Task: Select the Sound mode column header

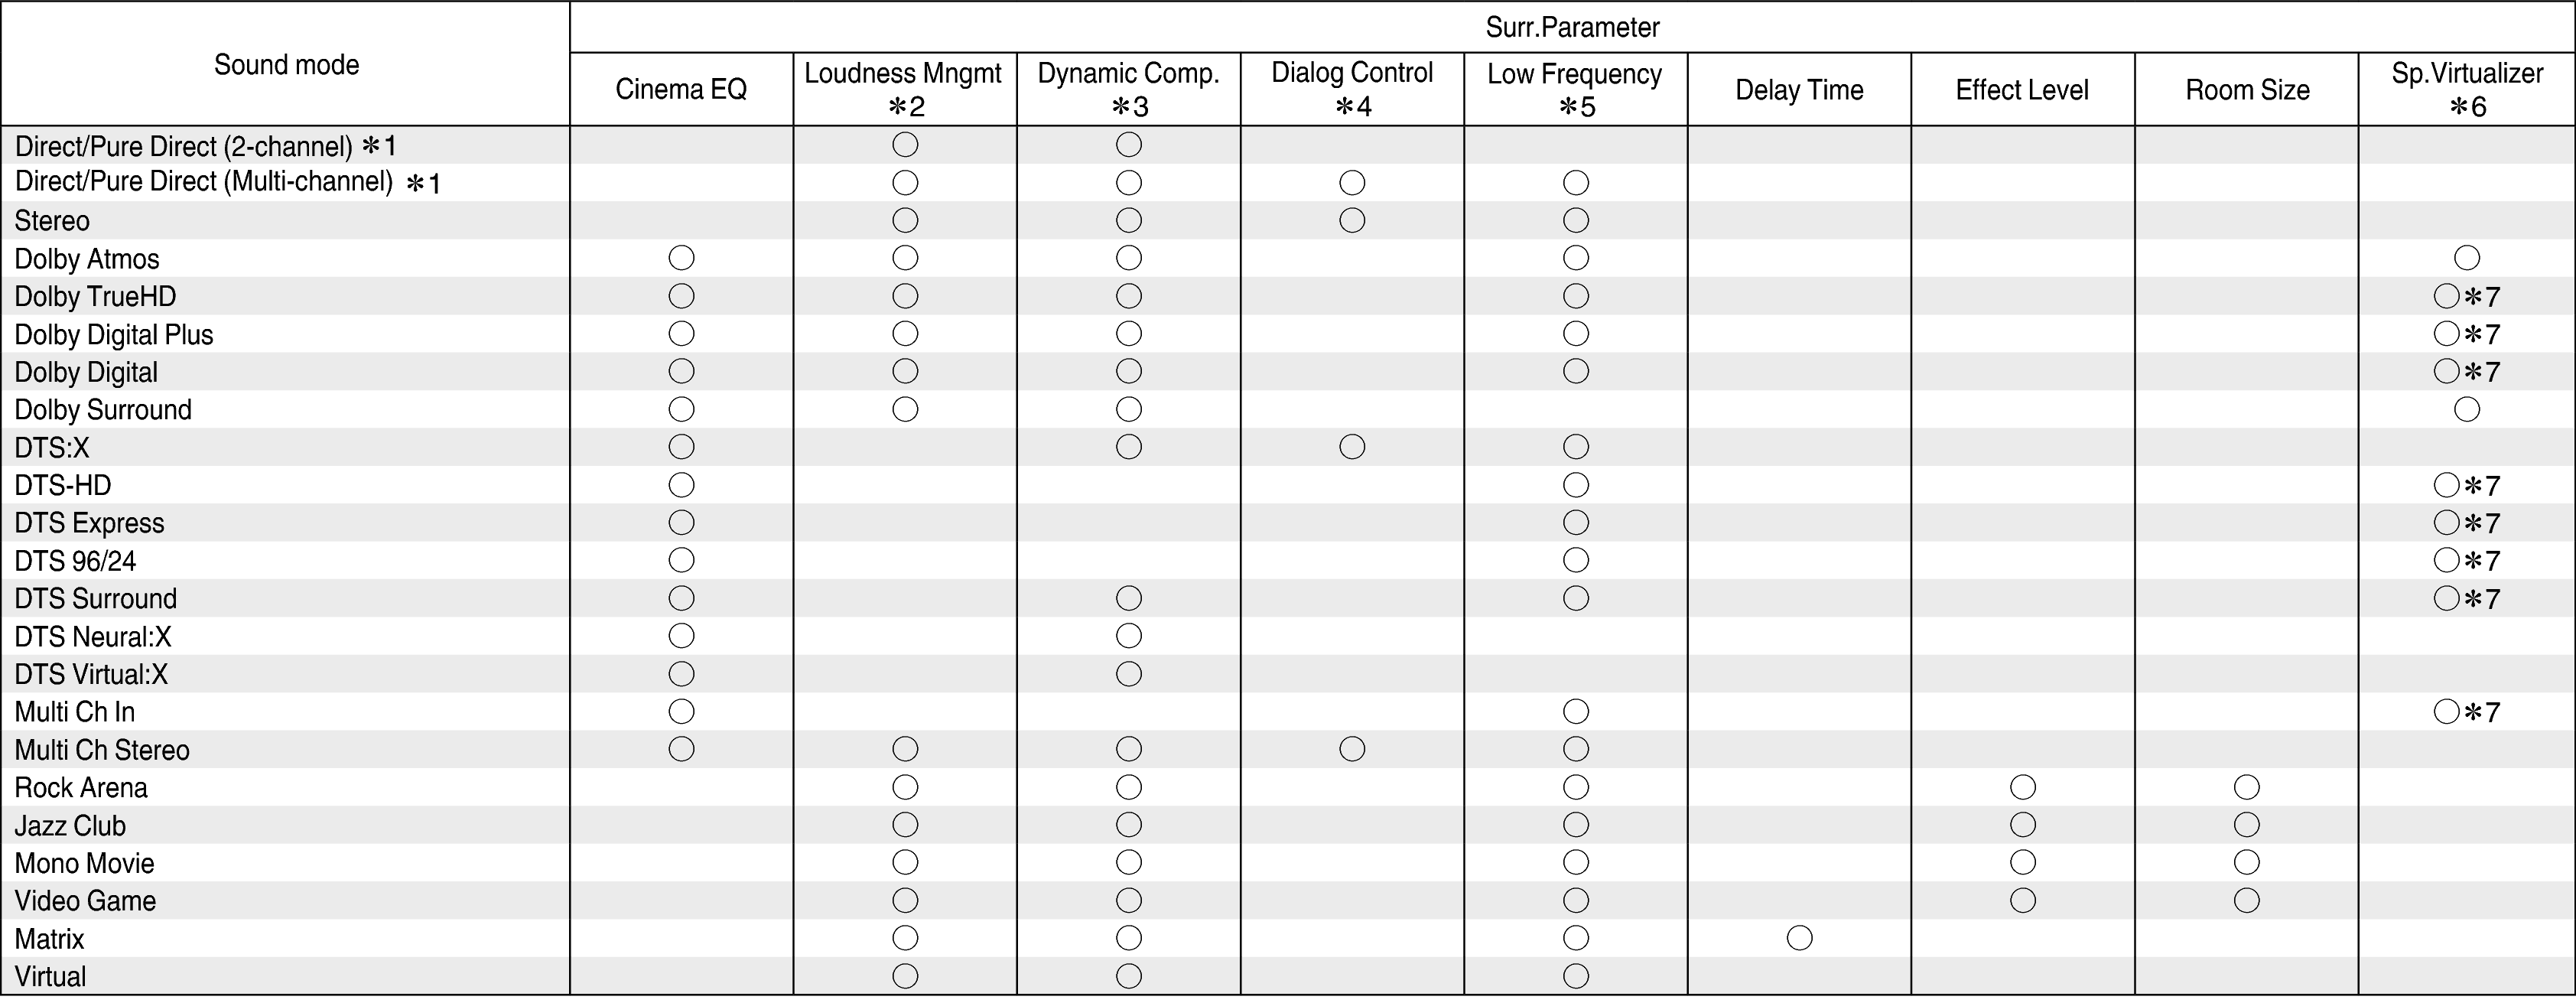Action: pyautogui.click(x=286, y=65)
